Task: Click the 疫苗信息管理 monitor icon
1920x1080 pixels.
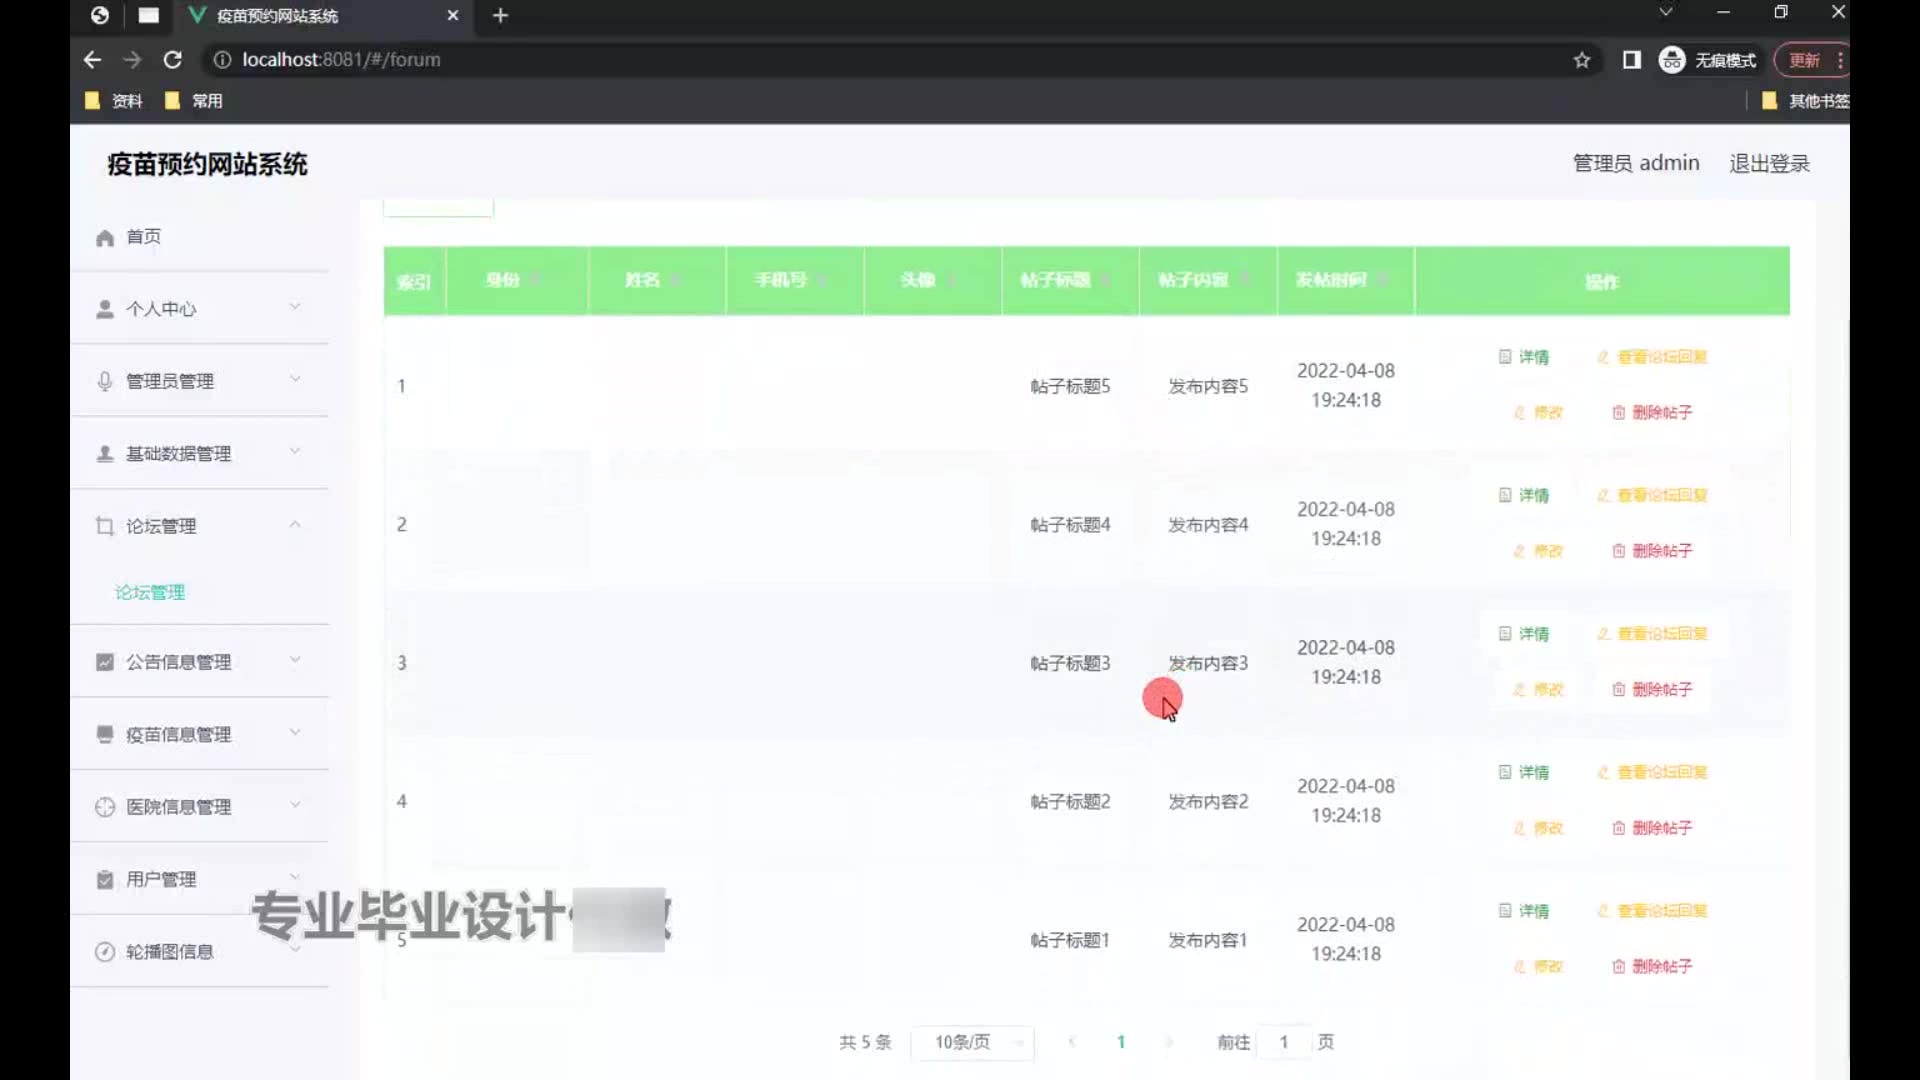Action: [x=105, y=734]
